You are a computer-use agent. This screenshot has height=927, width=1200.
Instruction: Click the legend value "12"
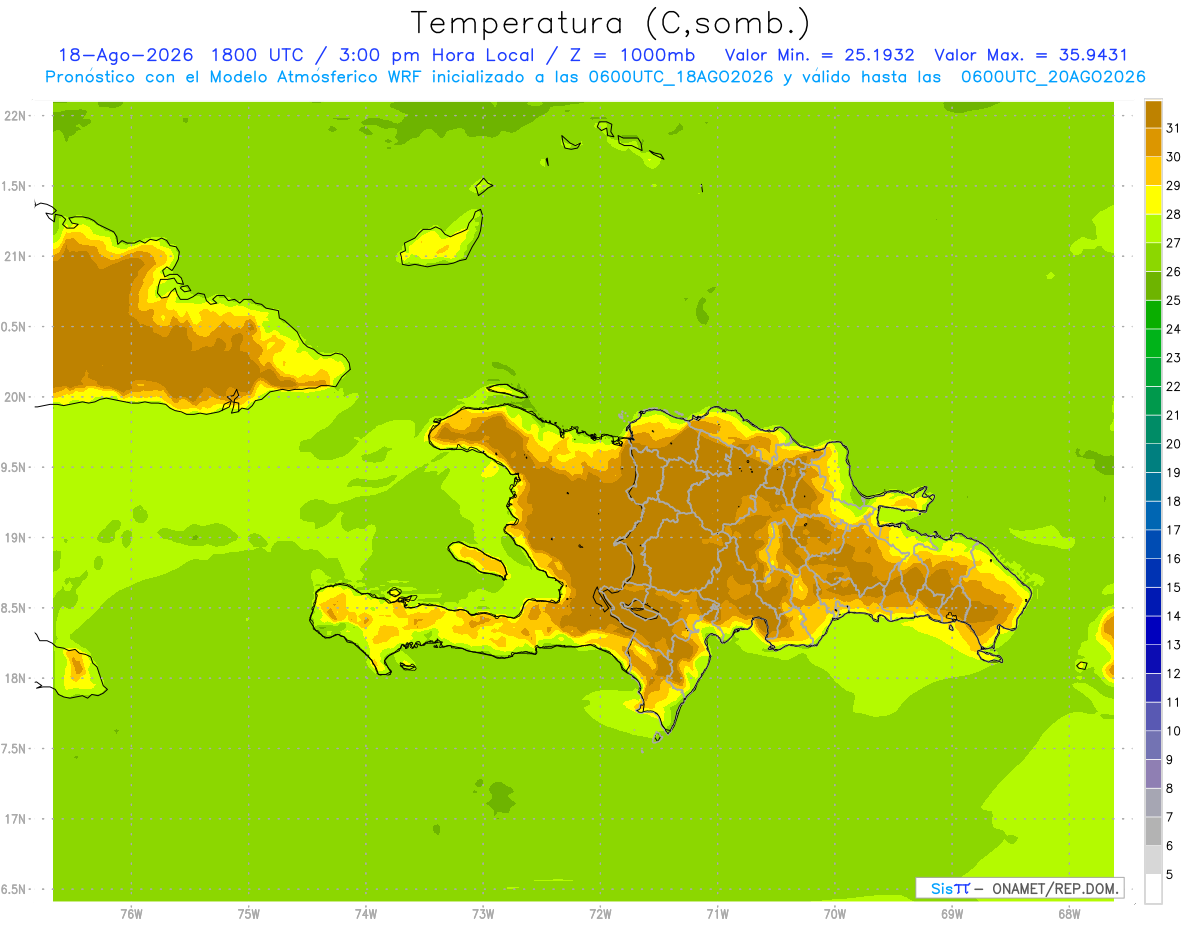tap(1173, 674)
